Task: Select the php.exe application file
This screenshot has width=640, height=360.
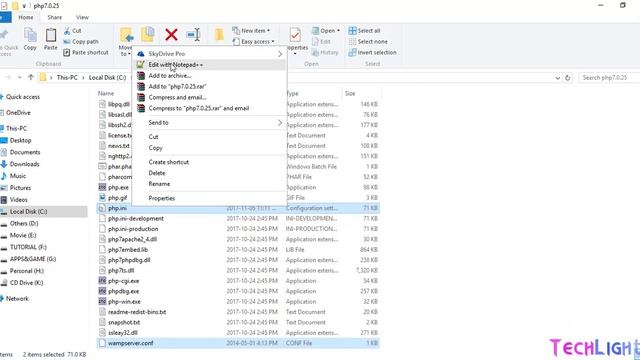Action: [118, 188]
